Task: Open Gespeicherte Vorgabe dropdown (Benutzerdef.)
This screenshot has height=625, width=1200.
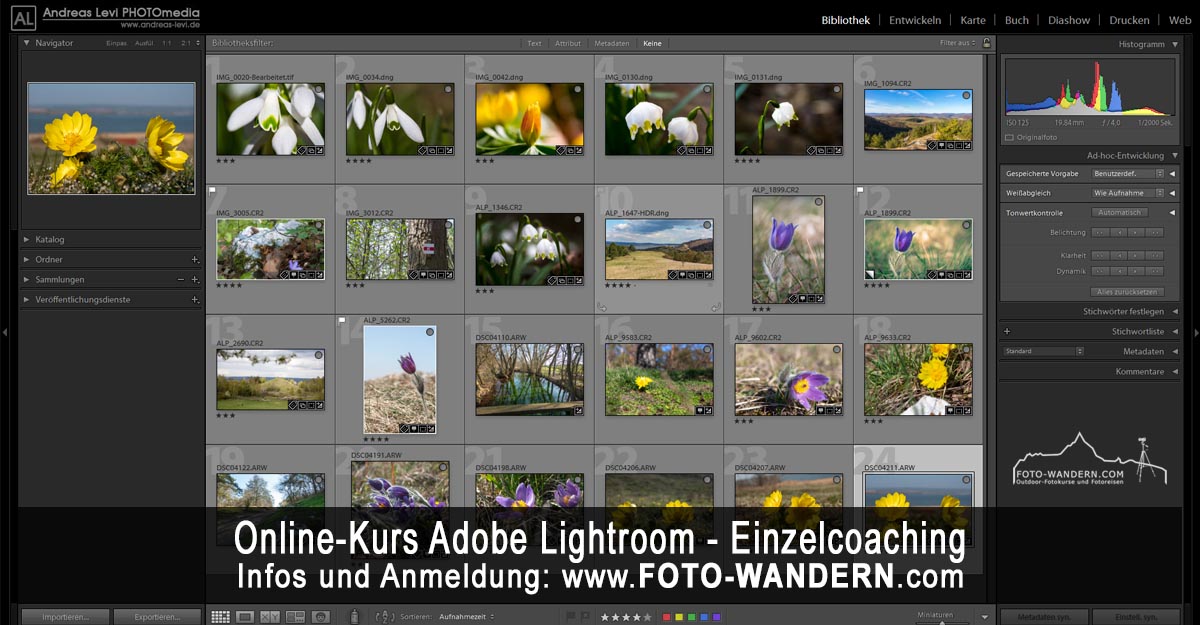Action: click(1129, 173)
